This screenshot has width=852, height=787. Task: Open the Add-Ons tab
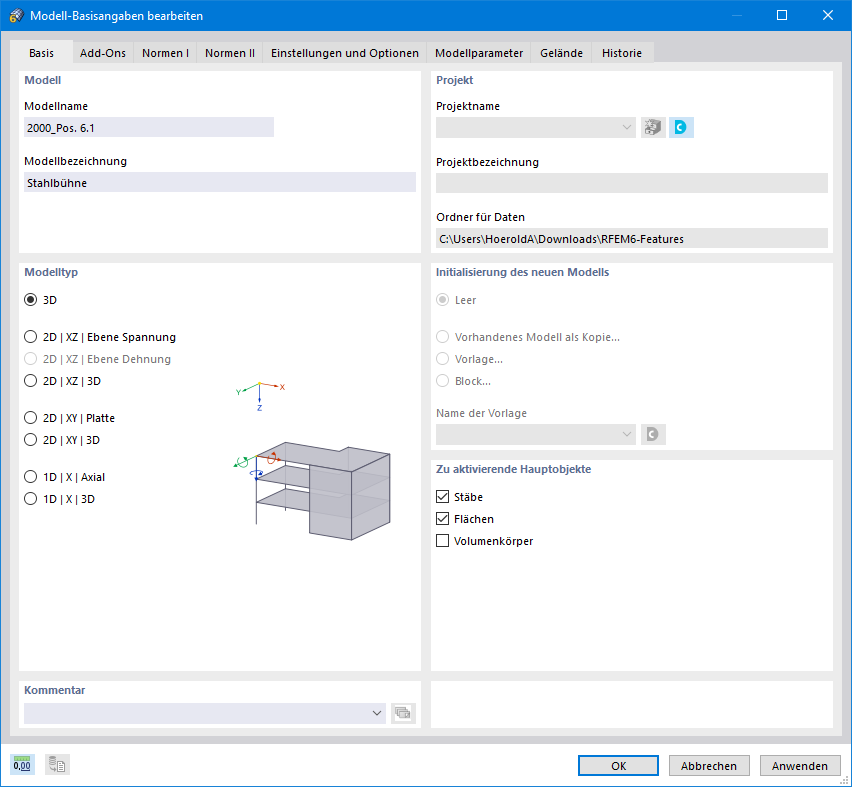(103, 53)
